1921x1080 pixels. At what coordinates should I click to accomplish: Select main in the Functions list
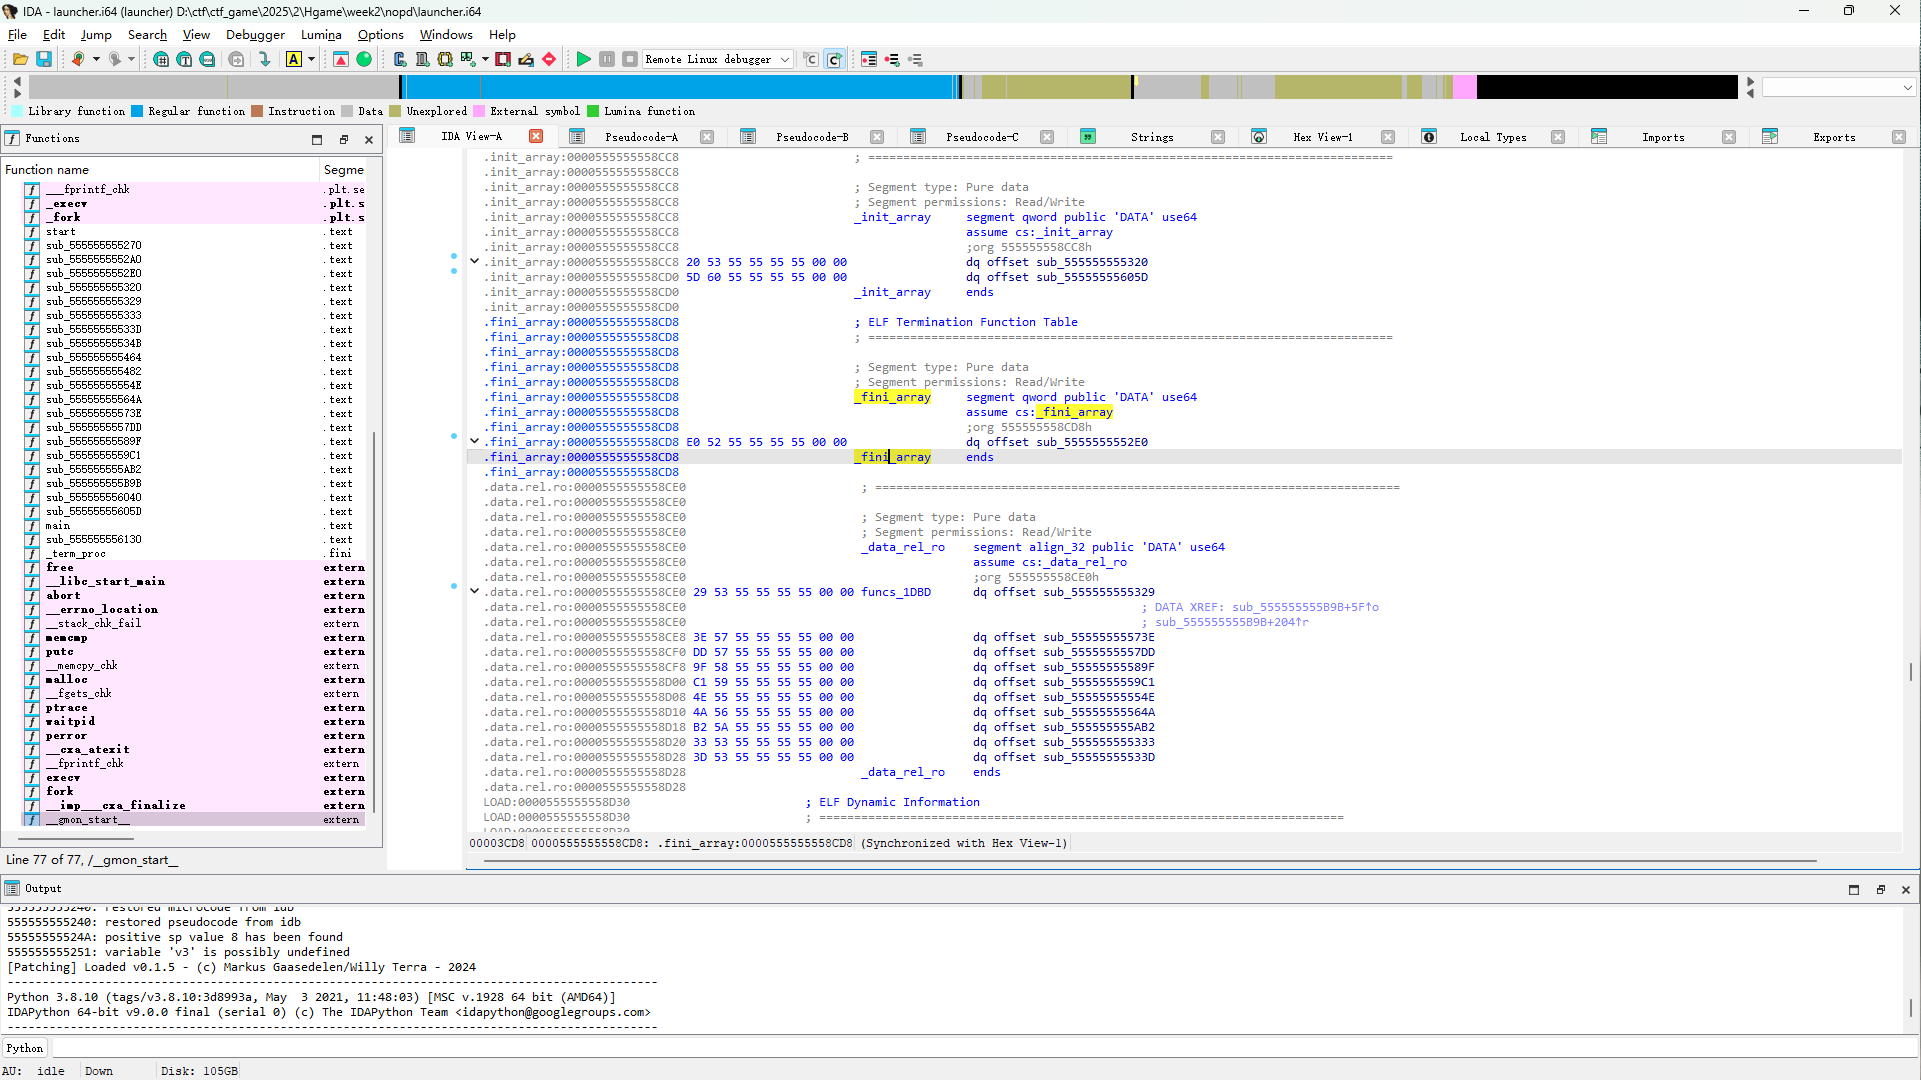click(x=58, y=525)
